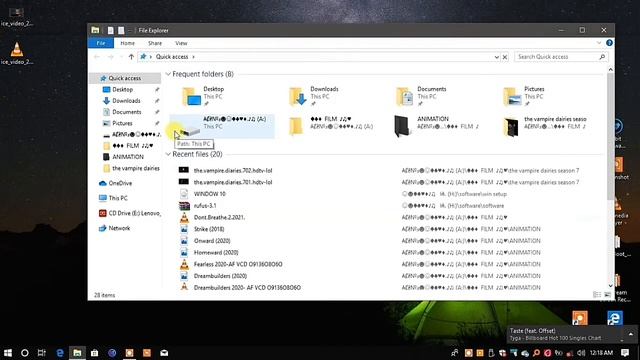Select Homeward (2020) recent file
The height and width of the screenshot is (360, 640).
(216, 253)
